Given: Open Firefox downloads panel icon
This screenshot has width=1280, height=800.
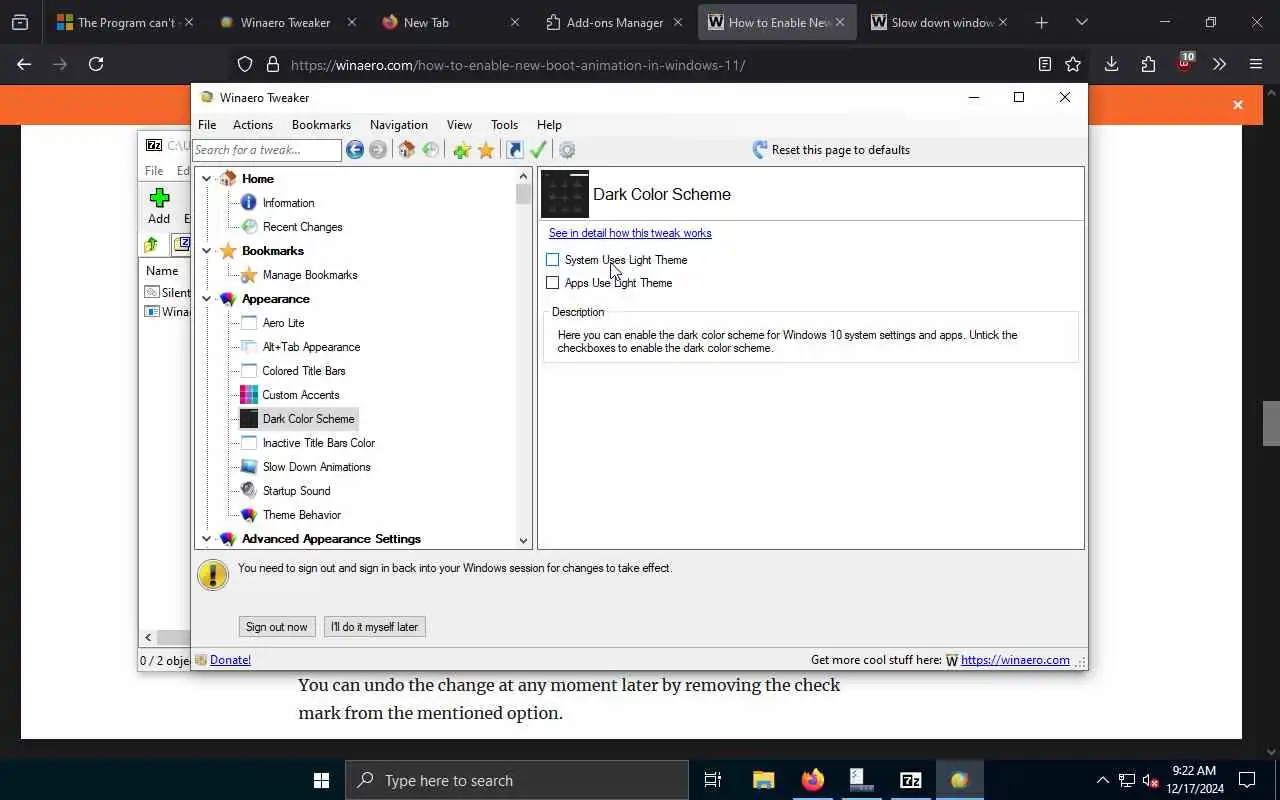Looking at the screenshot, I should (1111, 64).
